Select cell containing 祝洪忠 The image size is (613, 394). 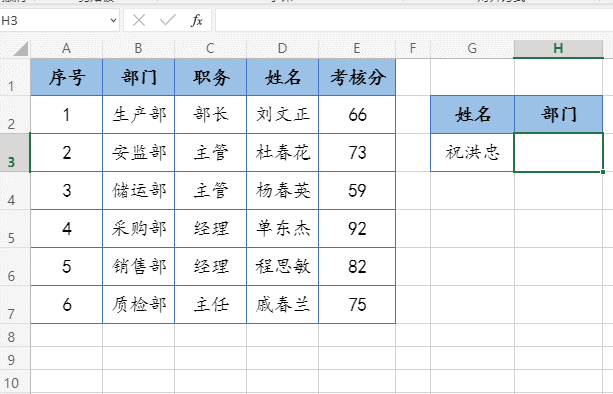[x=472, y=152]
